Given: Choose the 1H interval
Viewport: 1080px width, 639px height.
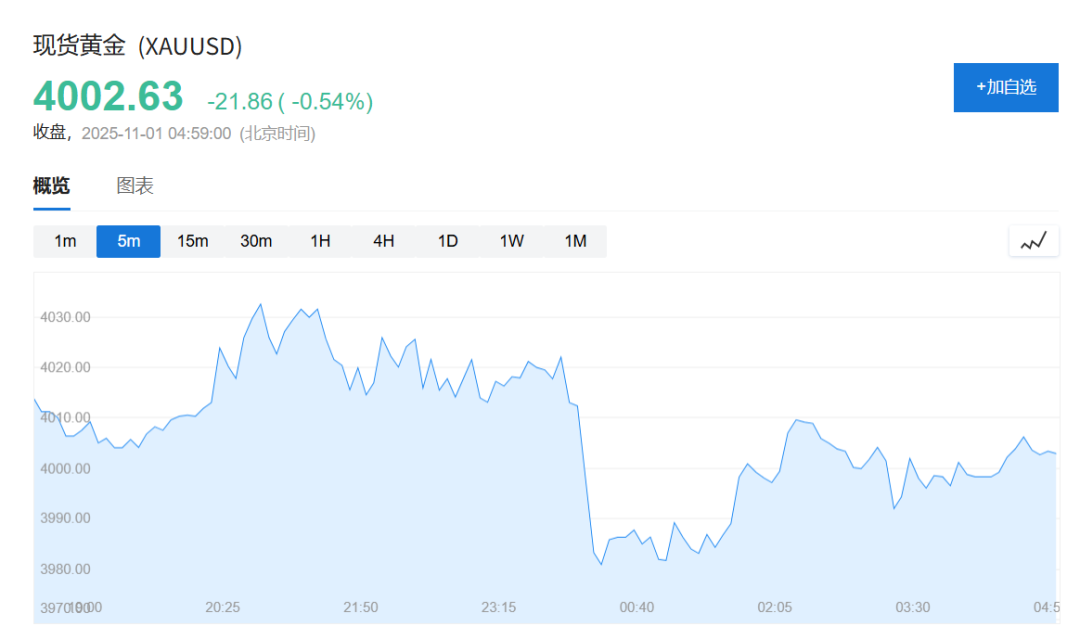Looking at the screenshot, I should tap(320, 241).
